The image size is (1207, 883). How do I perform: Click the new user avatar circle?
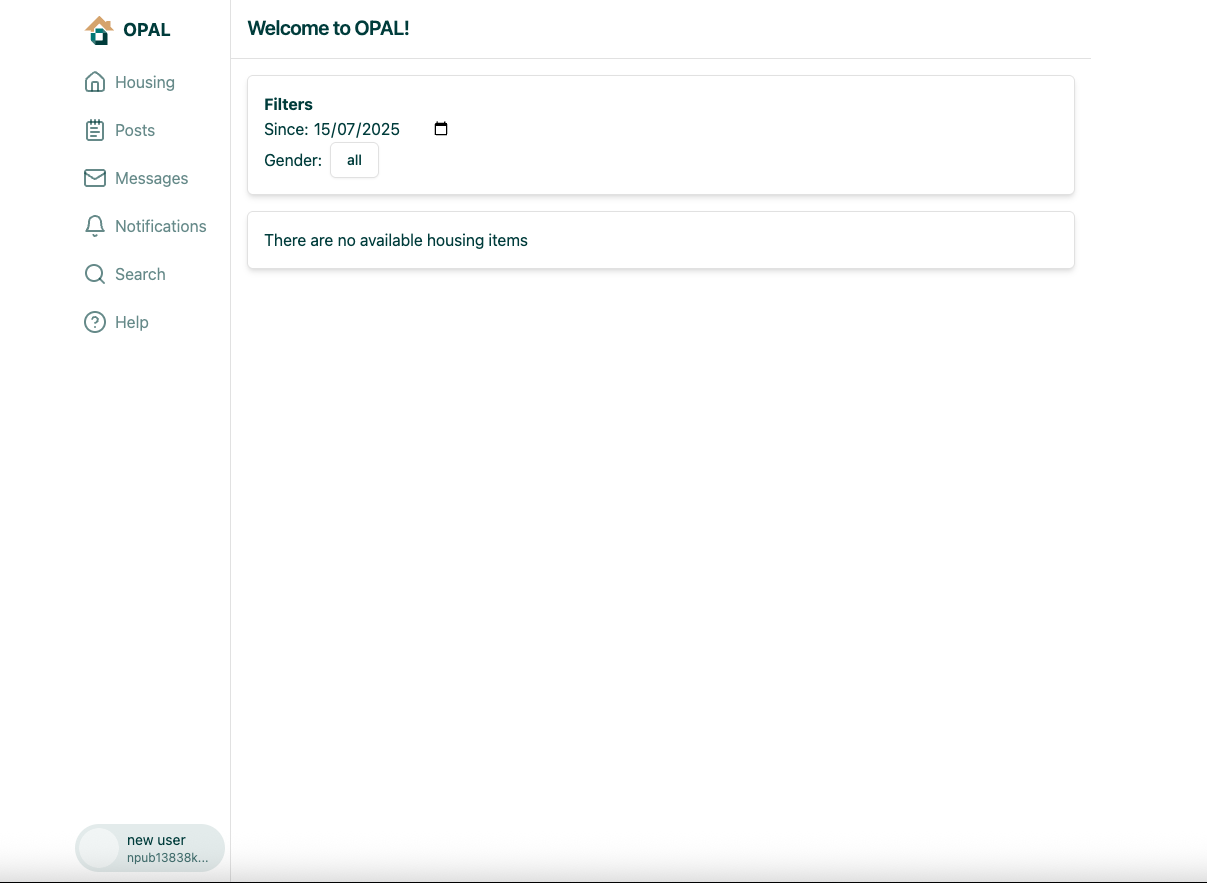point(99,848)
